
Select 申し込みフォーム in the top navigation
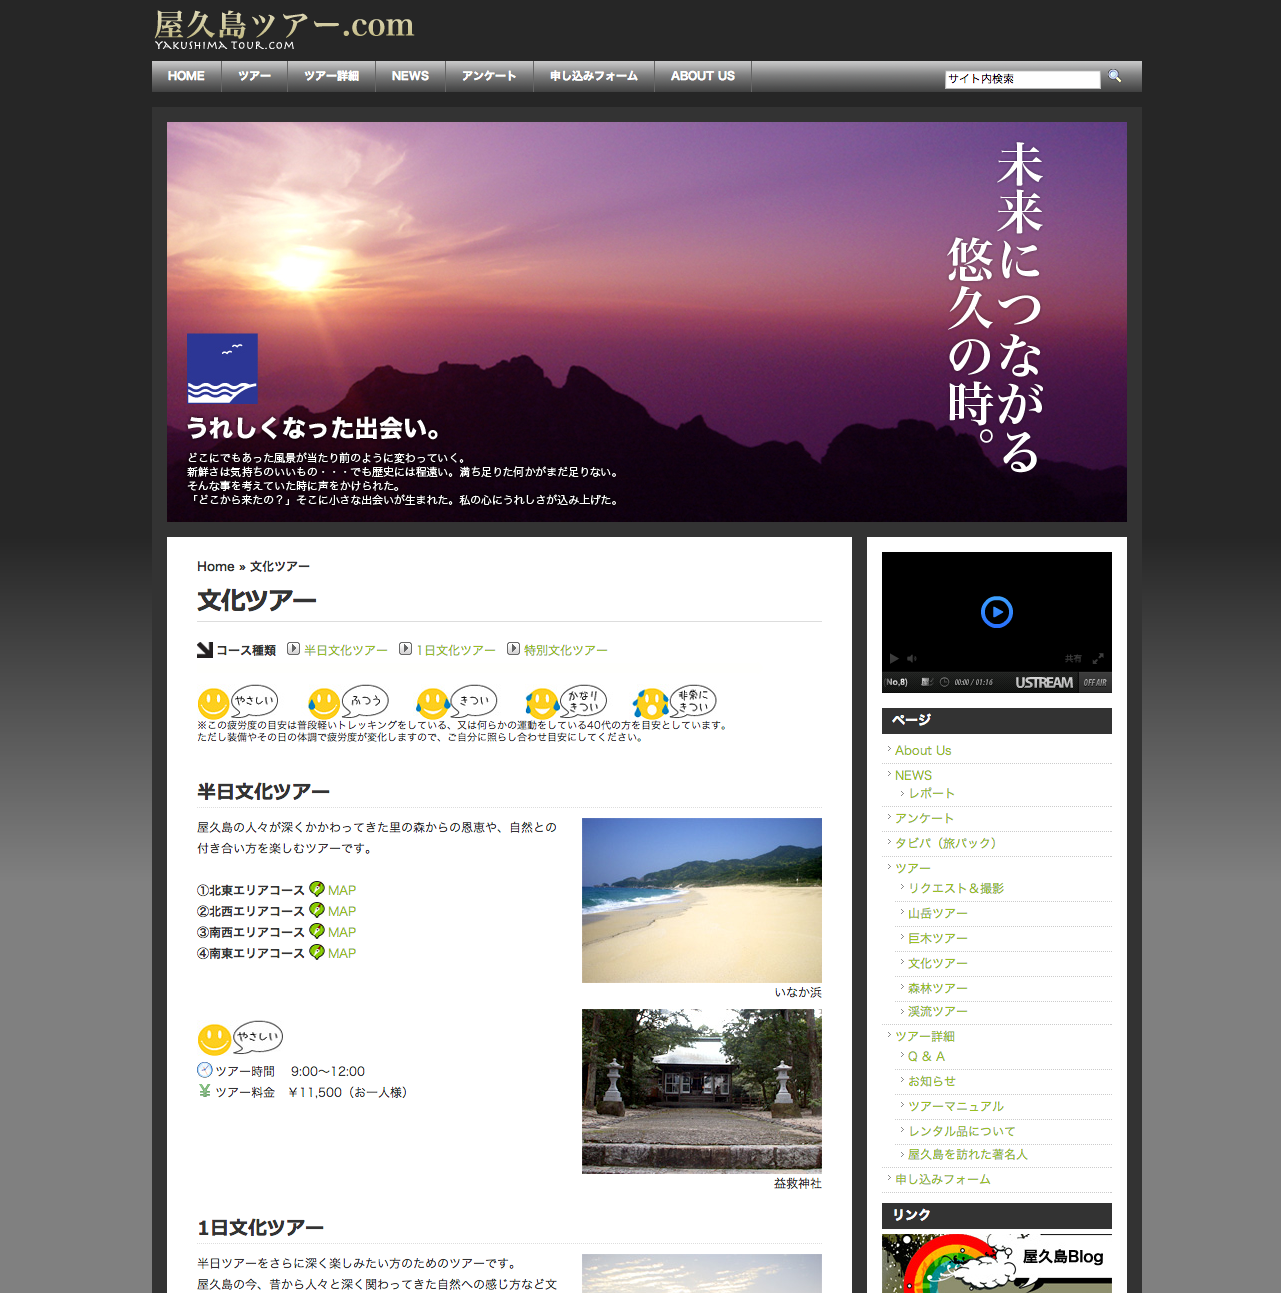(x=593, y=76)
